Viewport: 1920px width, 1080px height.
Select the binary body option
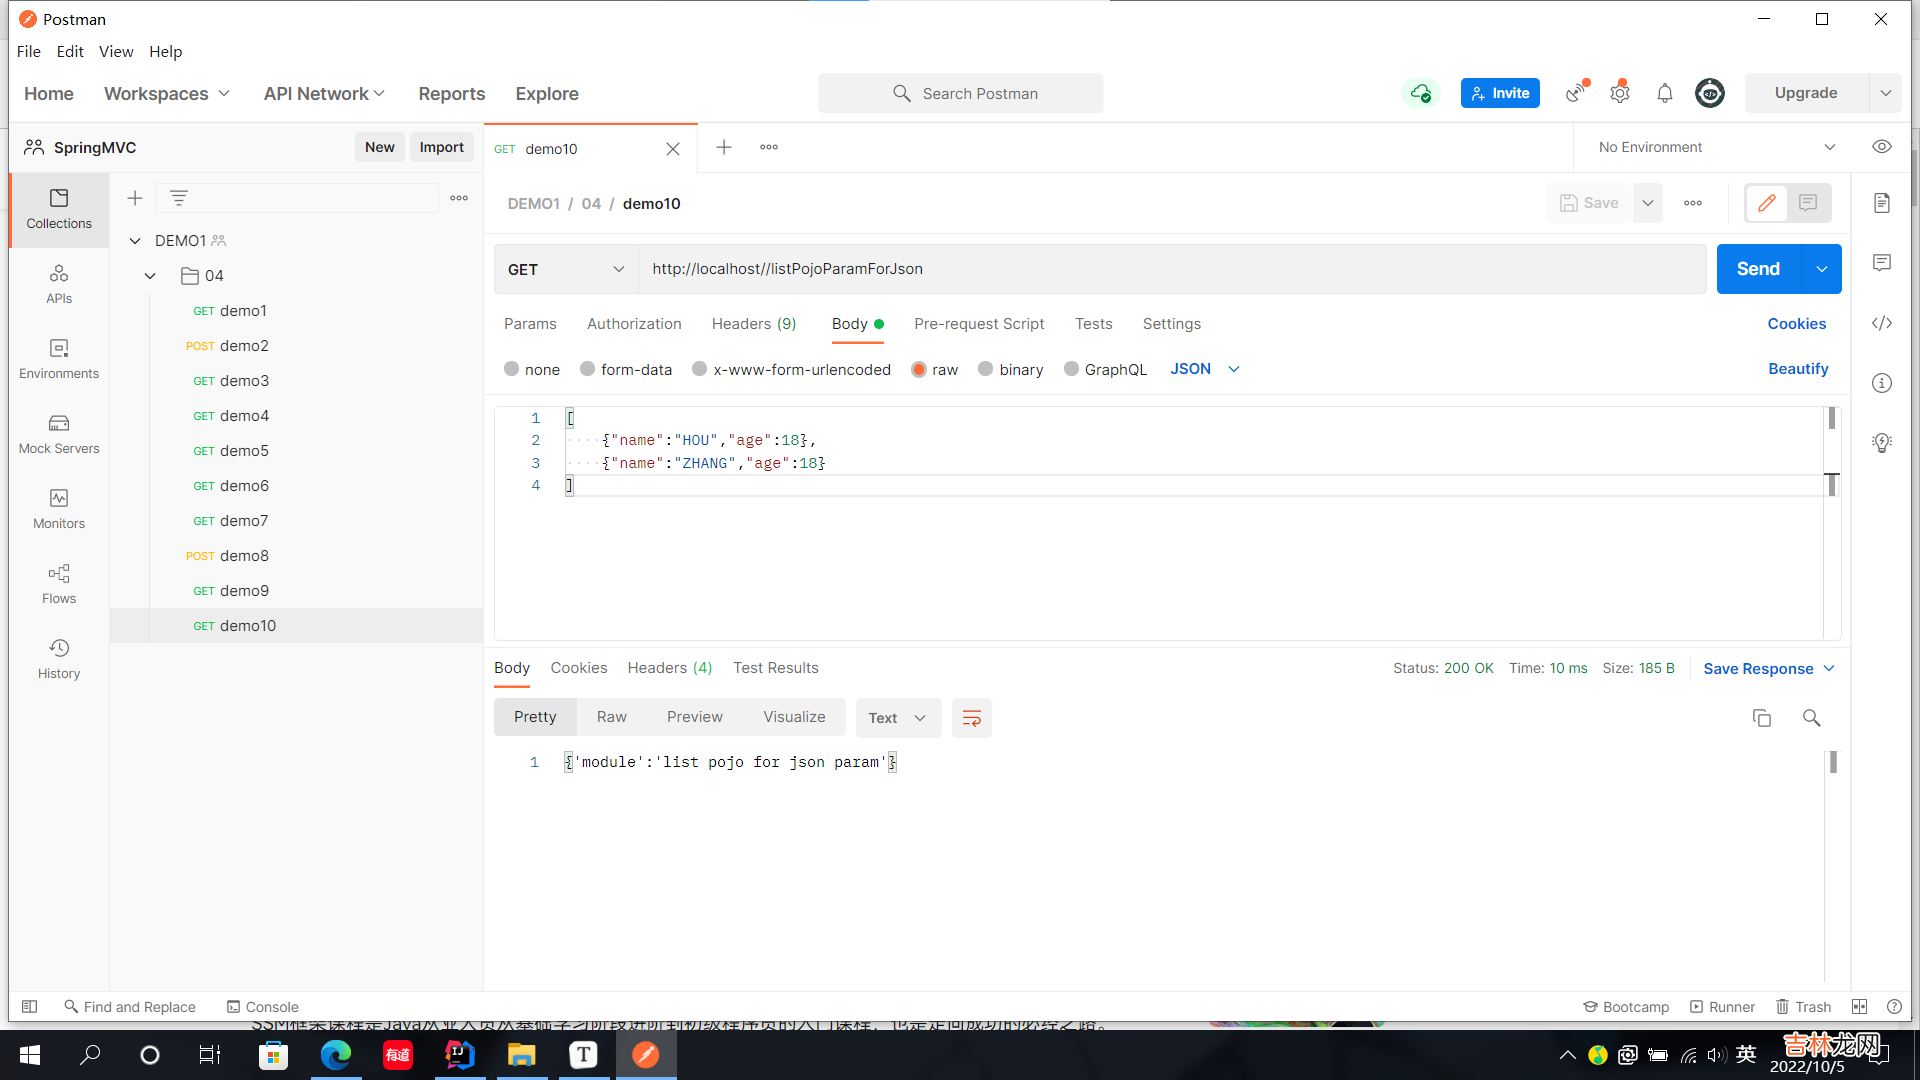[x=986, y=369]
